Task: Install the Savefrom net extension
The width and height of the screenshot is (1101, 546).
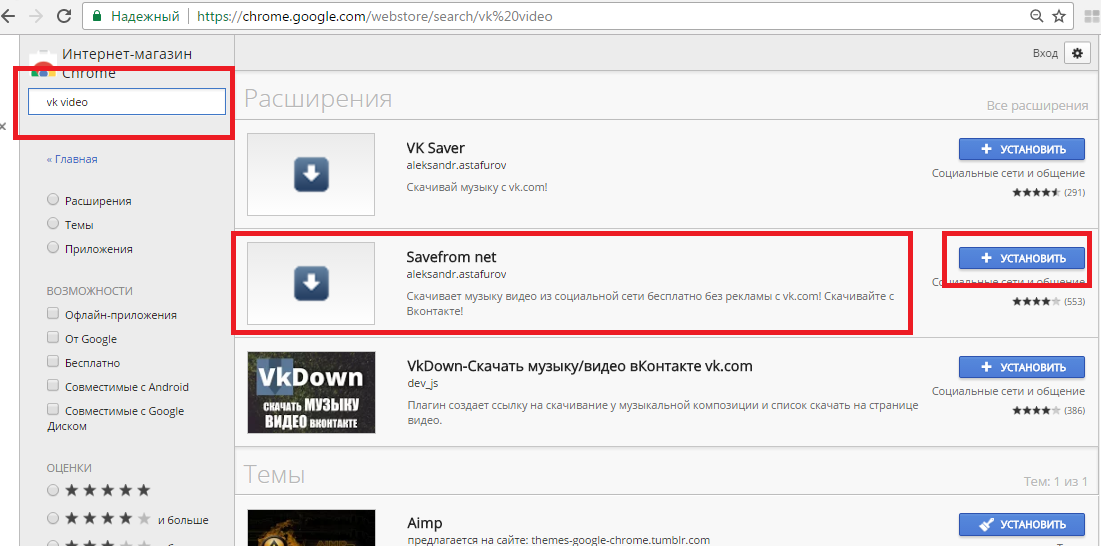Action: (x=1022, y=258)
